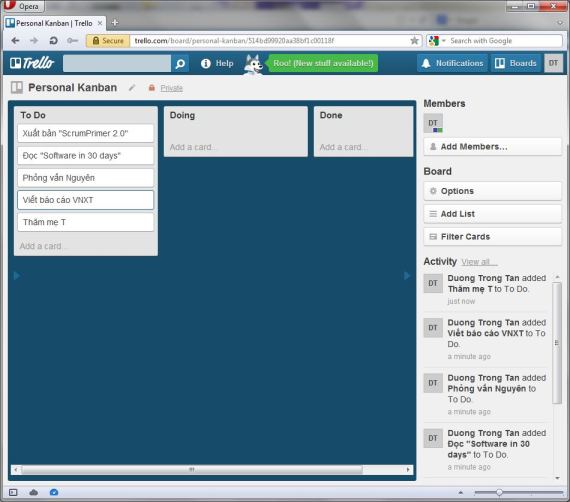Viewport: 570px width, 502px height.
Task: Click the Secure badge in address bar
Action: (x=108, y=41)
